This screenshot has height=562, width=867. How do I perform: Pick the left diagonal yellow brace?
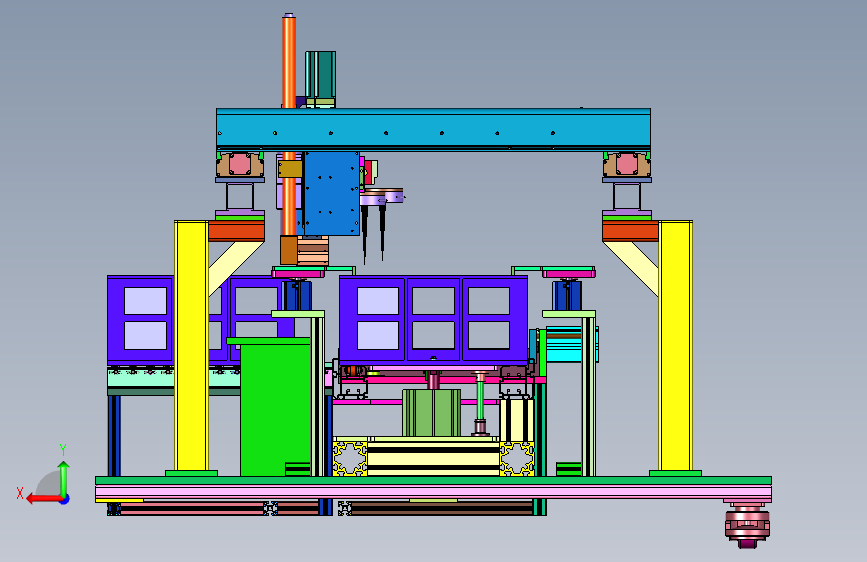point(234,267)
